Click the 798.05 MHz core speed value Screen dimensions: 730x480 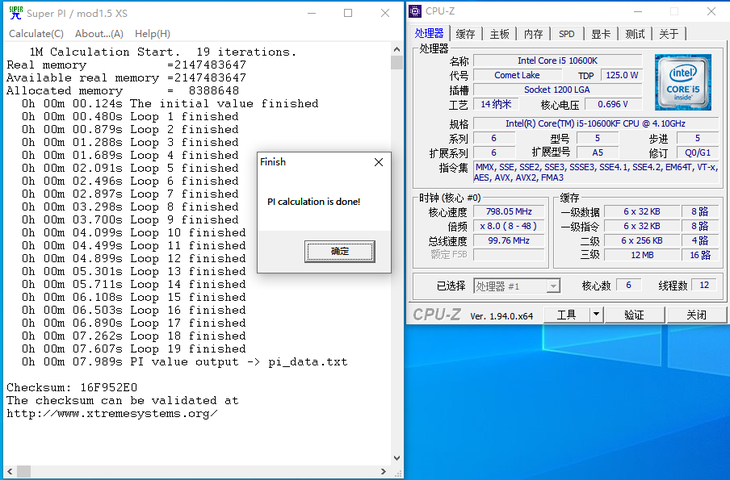(509, 212)
